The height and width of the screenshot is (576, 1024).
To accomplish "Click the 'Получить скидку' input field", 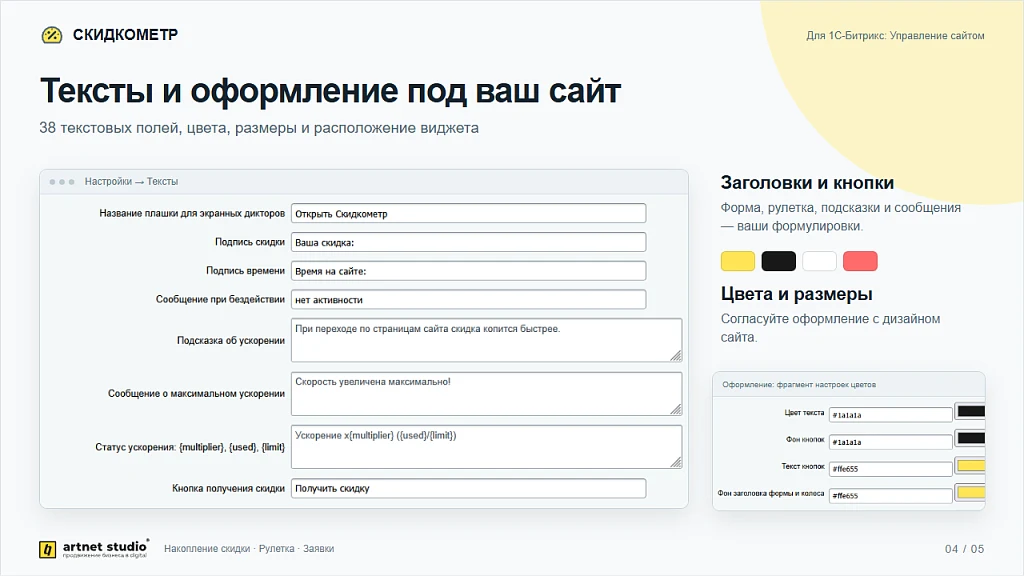I will 468,488.
